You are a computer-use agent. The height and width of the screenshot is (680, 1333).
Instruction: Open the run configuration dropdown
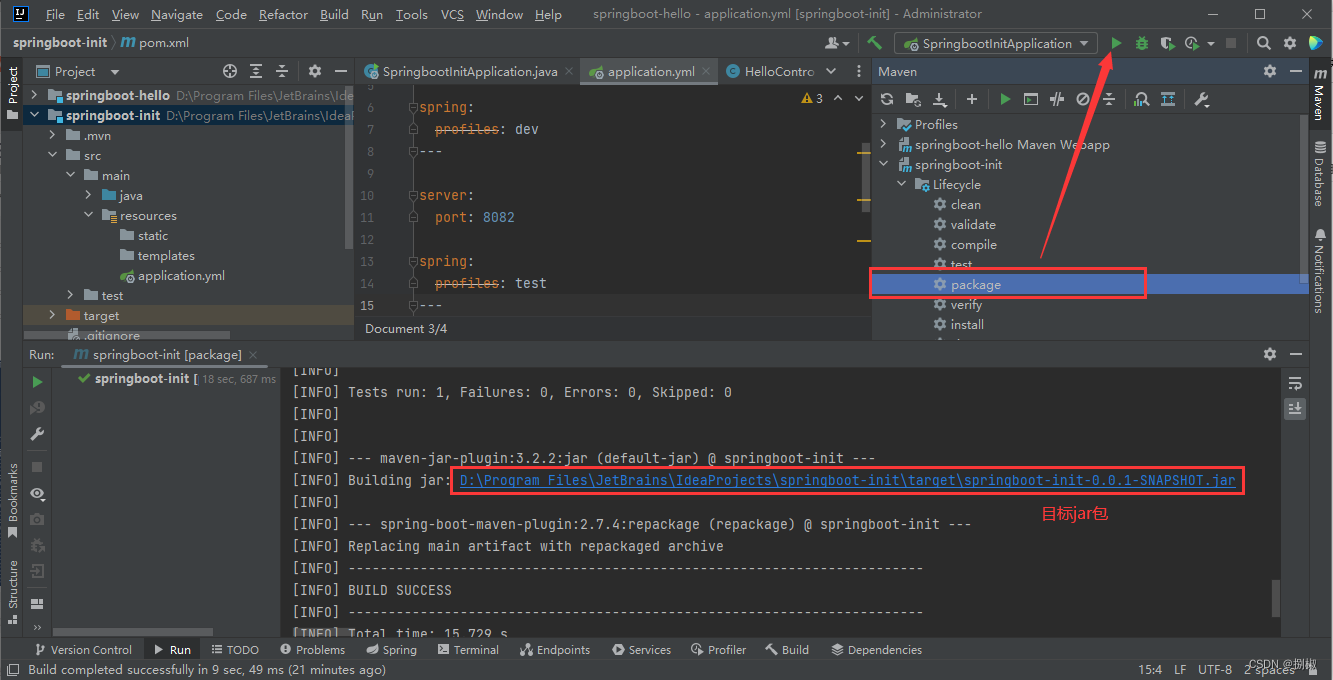tap(997, 43)
